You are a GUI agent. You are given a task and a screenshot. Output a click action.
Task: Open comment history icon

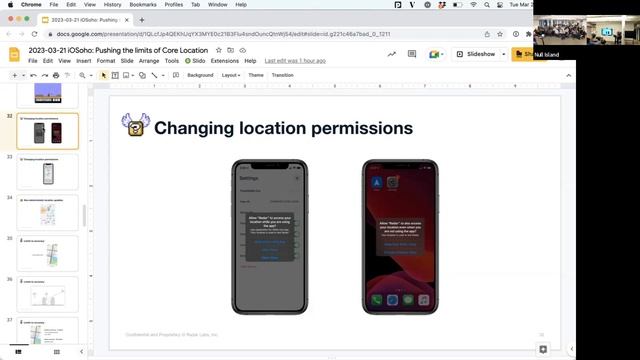tap(412, 54)
